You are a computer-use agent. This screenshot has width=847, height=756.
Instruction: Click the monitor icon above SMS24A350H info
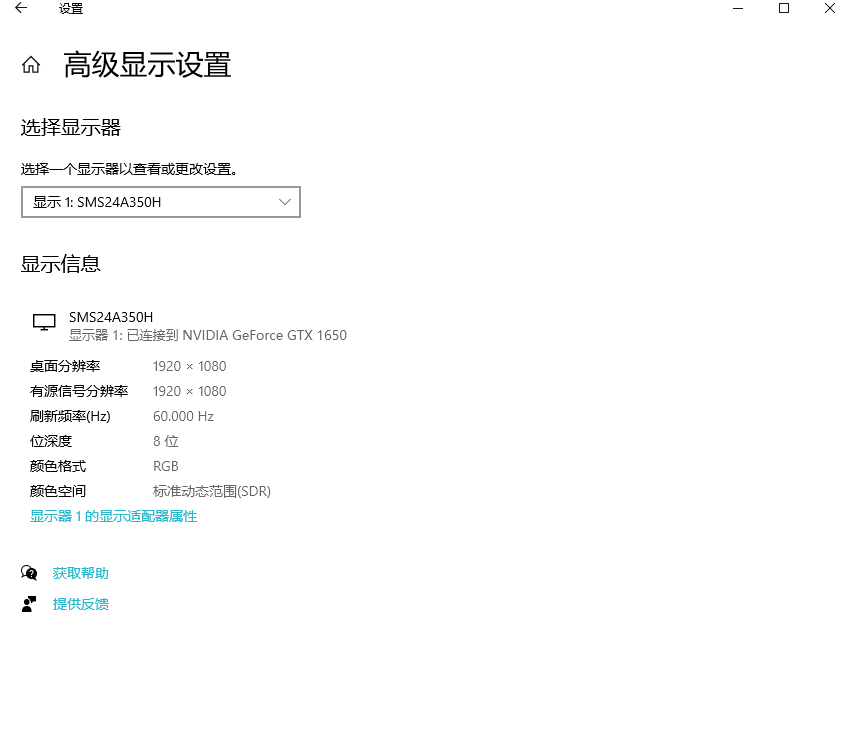pos(43,322)
